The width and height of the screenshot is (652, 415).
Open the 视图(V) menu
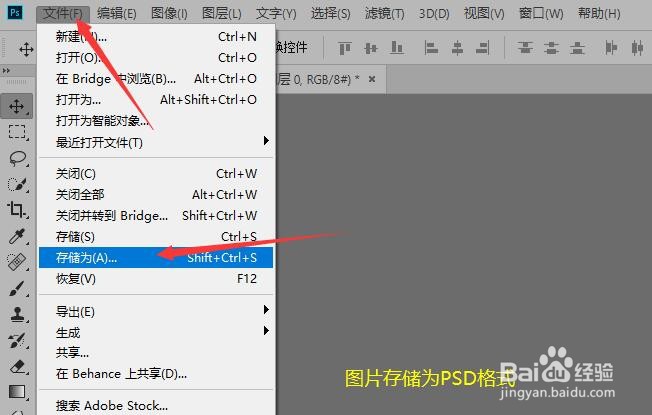tap(484, 14)
